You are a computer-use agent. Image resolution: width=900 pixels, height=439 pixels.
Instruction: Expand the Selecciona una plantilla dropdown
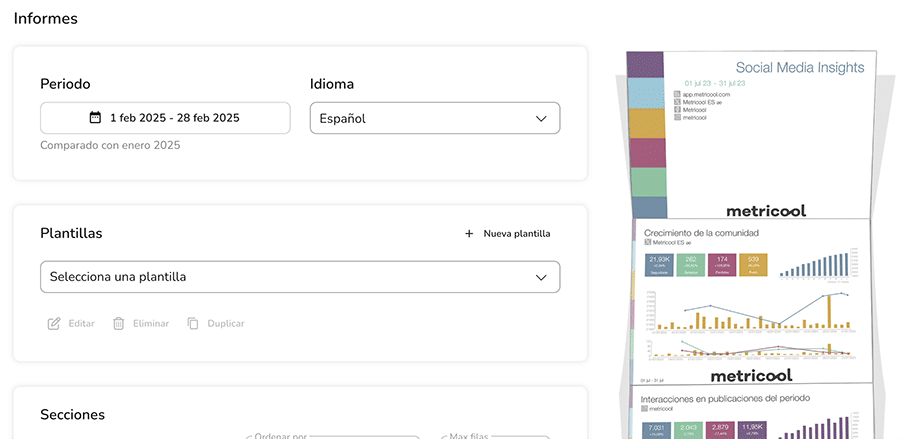click(x=300, y=277)
